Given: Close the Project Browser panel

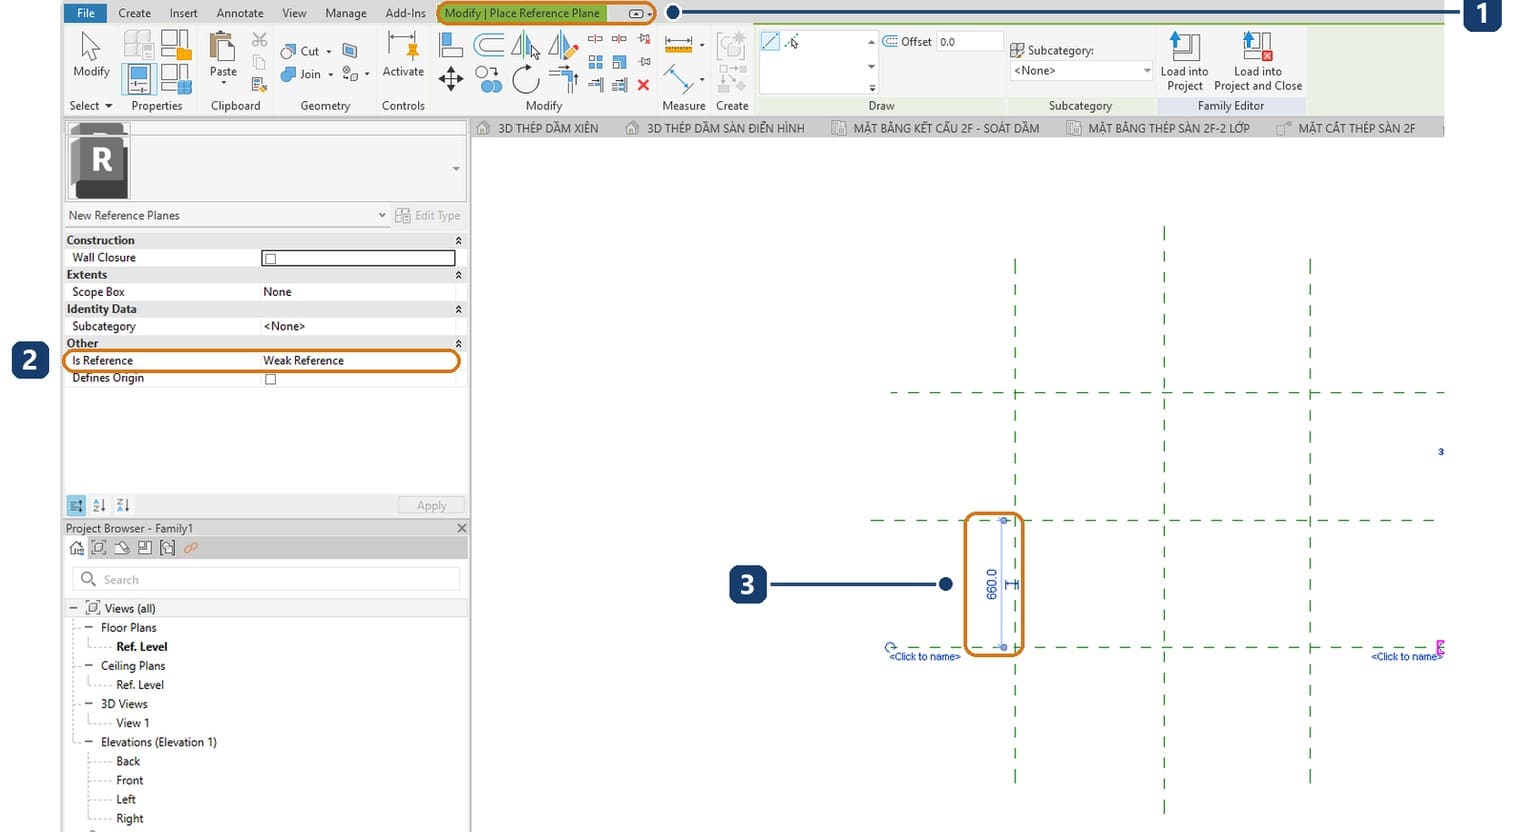Looking at the screenshot, I should [461, 528].
